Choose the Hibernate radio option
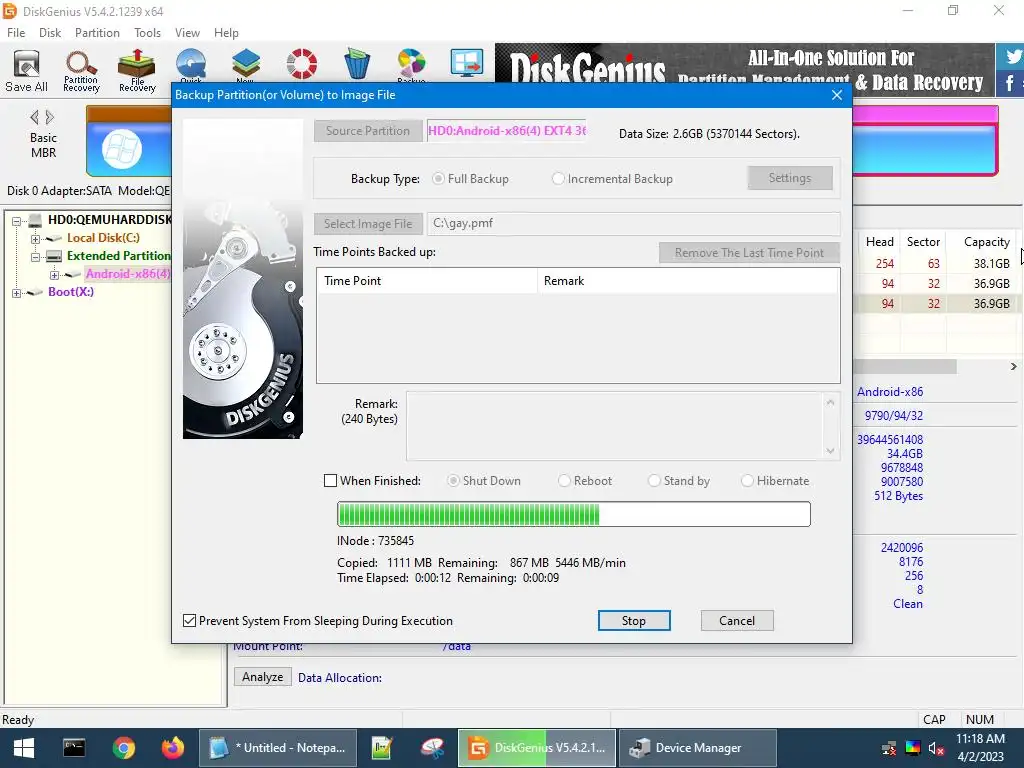This screenshot has width=1024, height=768. point(747,481)
